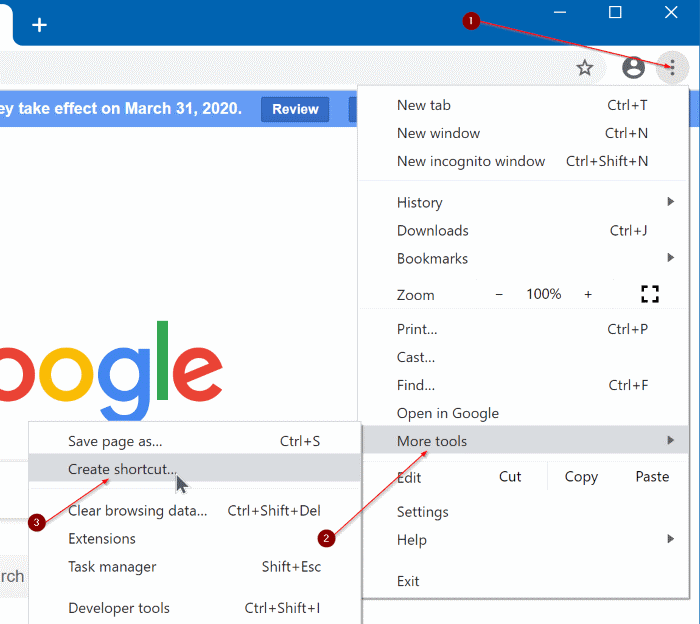The width and height of the screenshot is (700, 624).
Task: Select New tab from the menu
Action: pos(523,105)
